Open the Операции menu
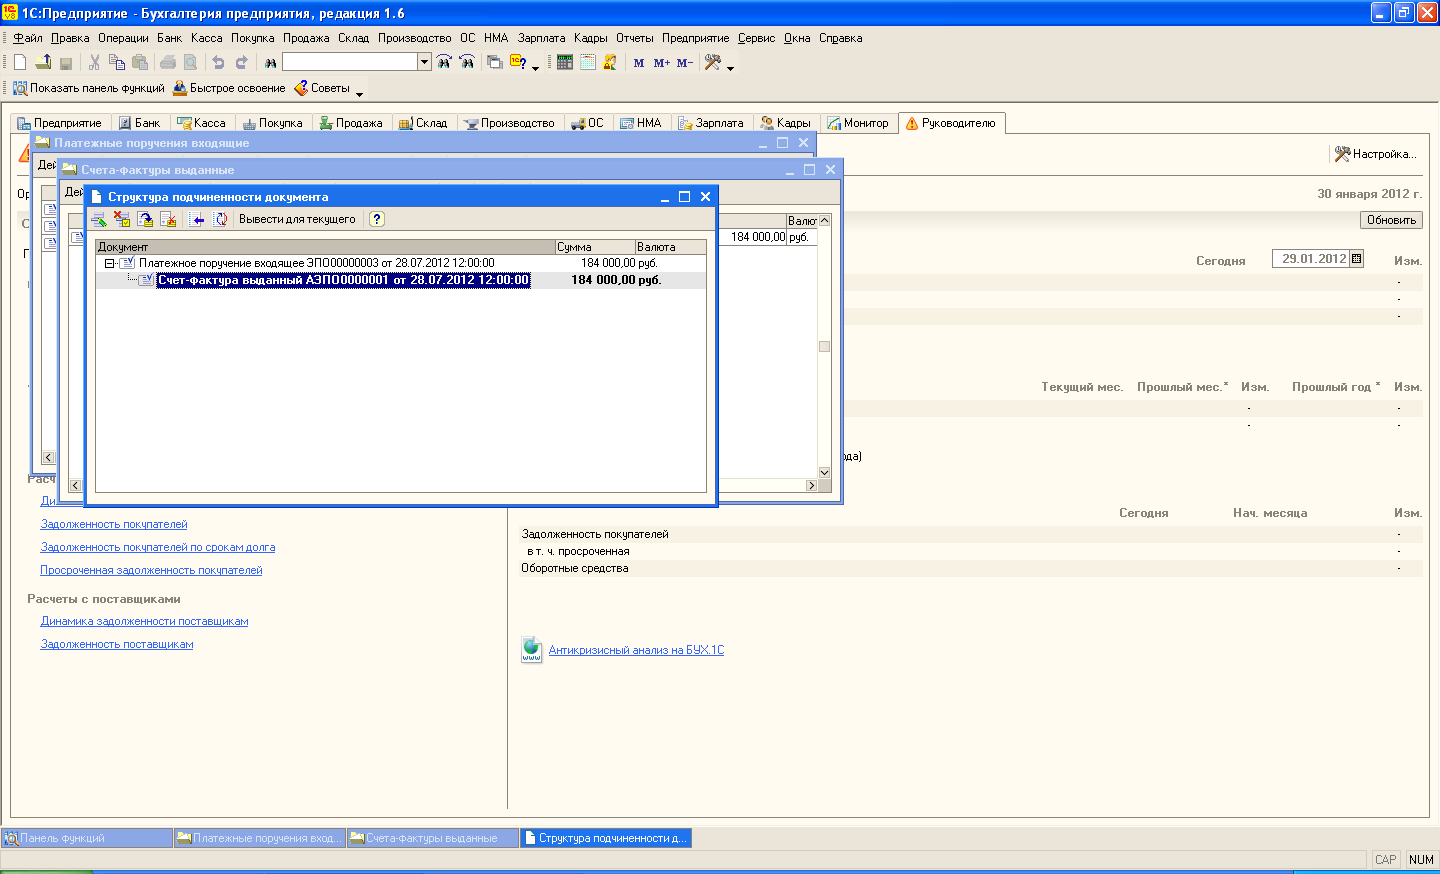1440x874 pixels. coord(123,38)
